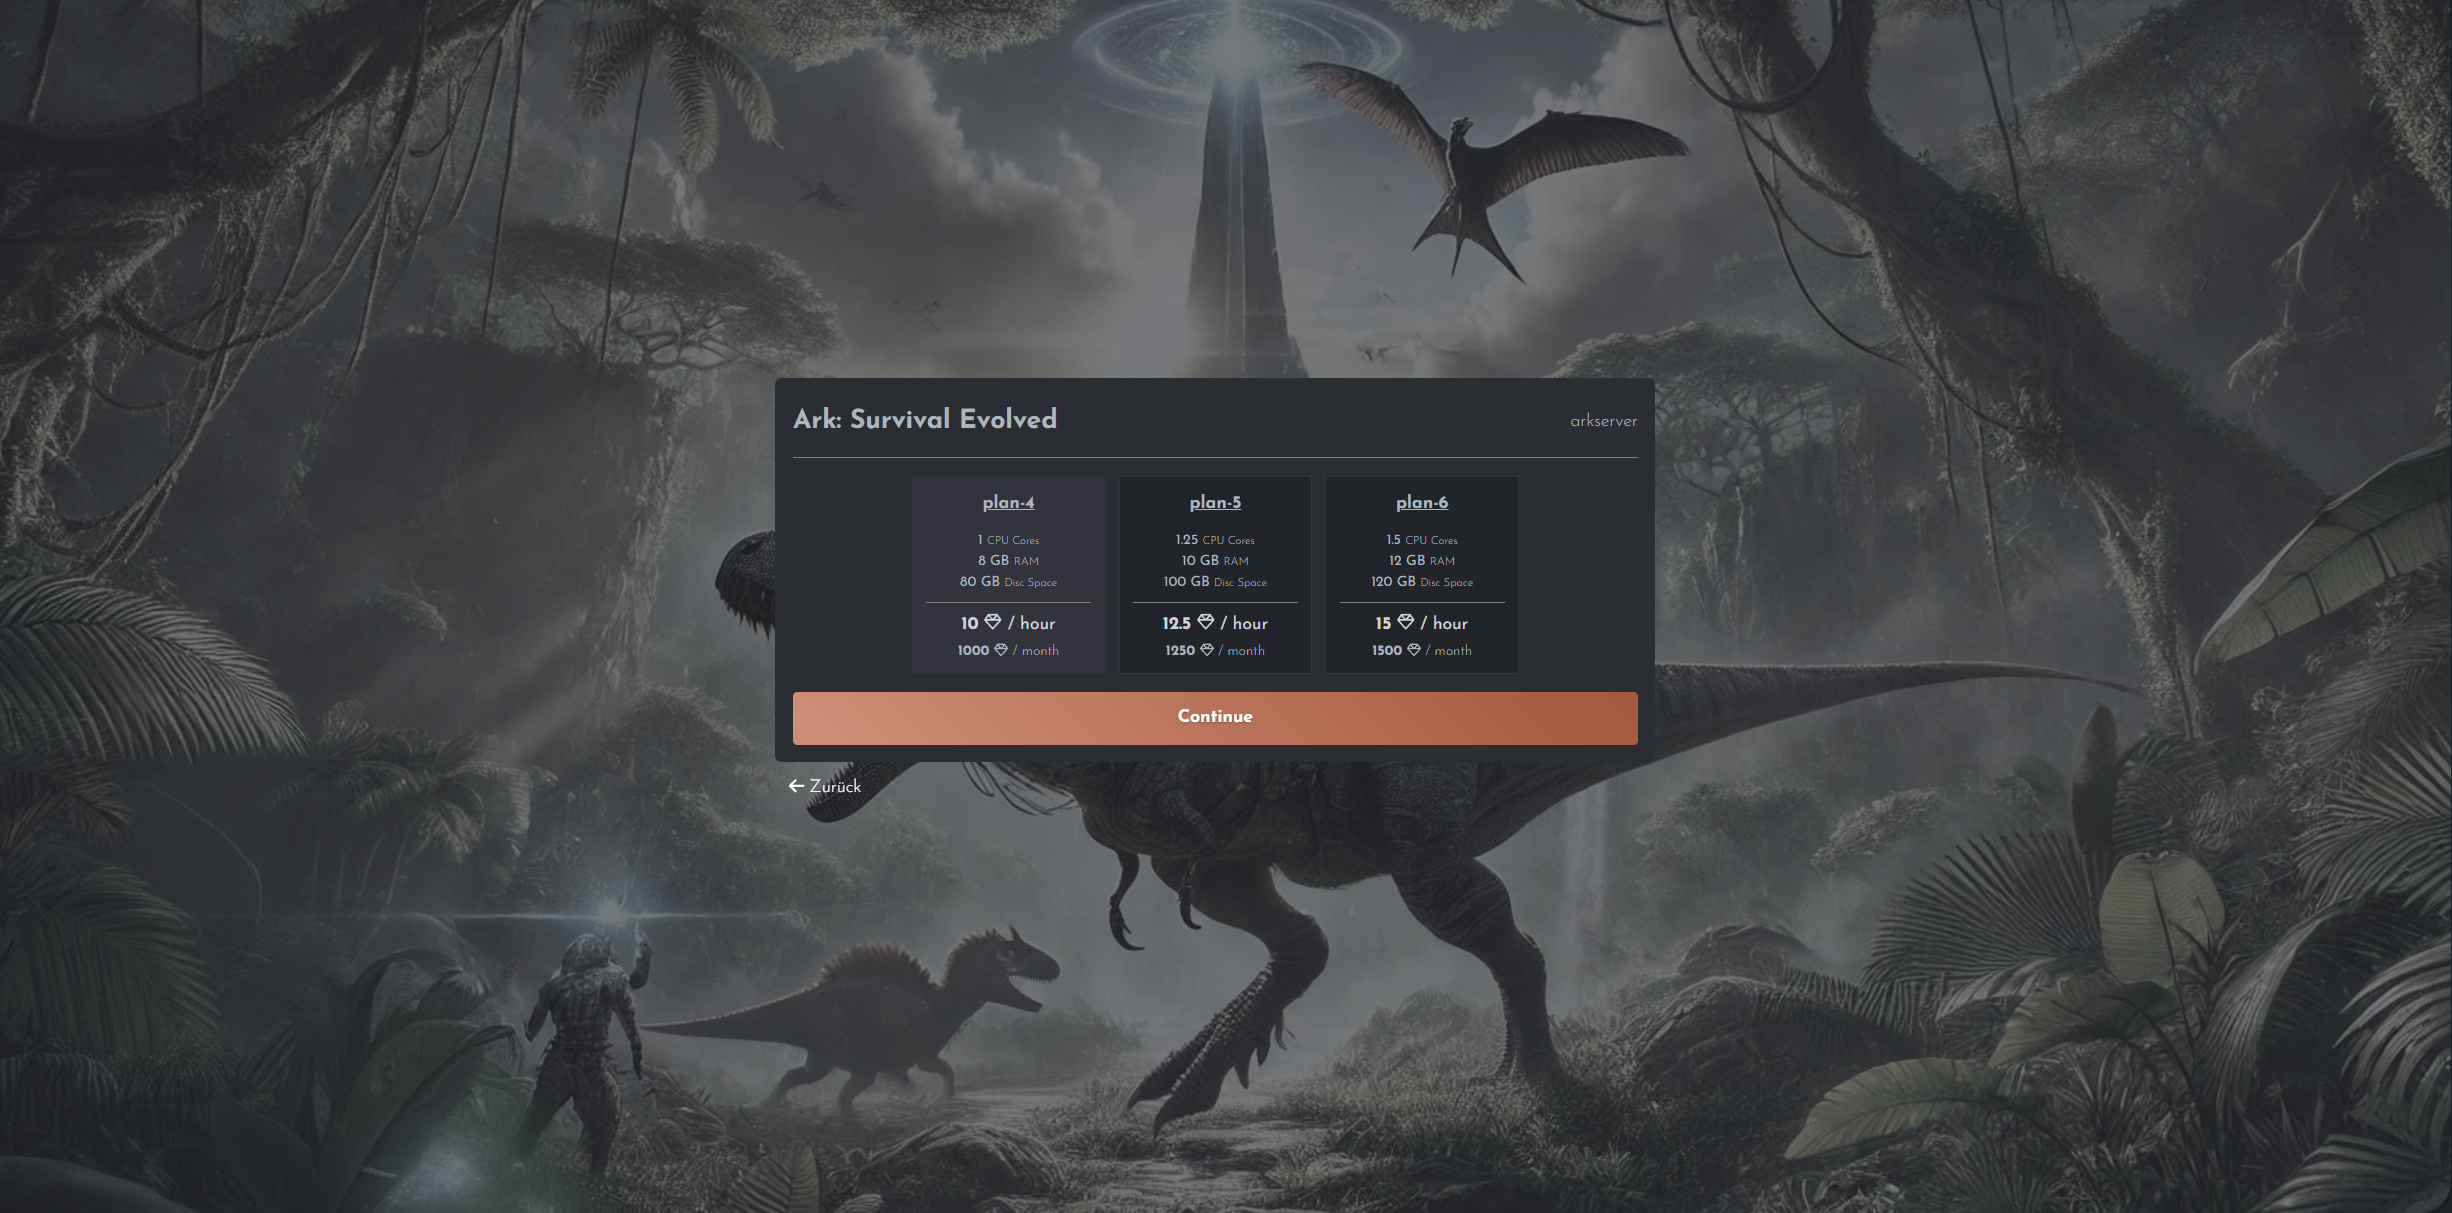Click plan-5's hourly price diamond icon

click(1206, 622)
